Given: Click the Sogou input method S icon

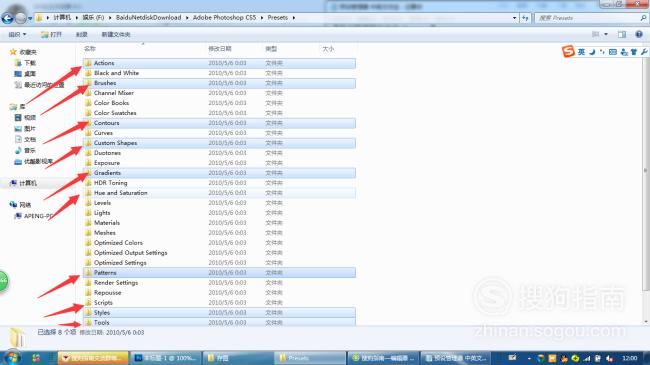Looking at the screenshot, I should 568,51.
